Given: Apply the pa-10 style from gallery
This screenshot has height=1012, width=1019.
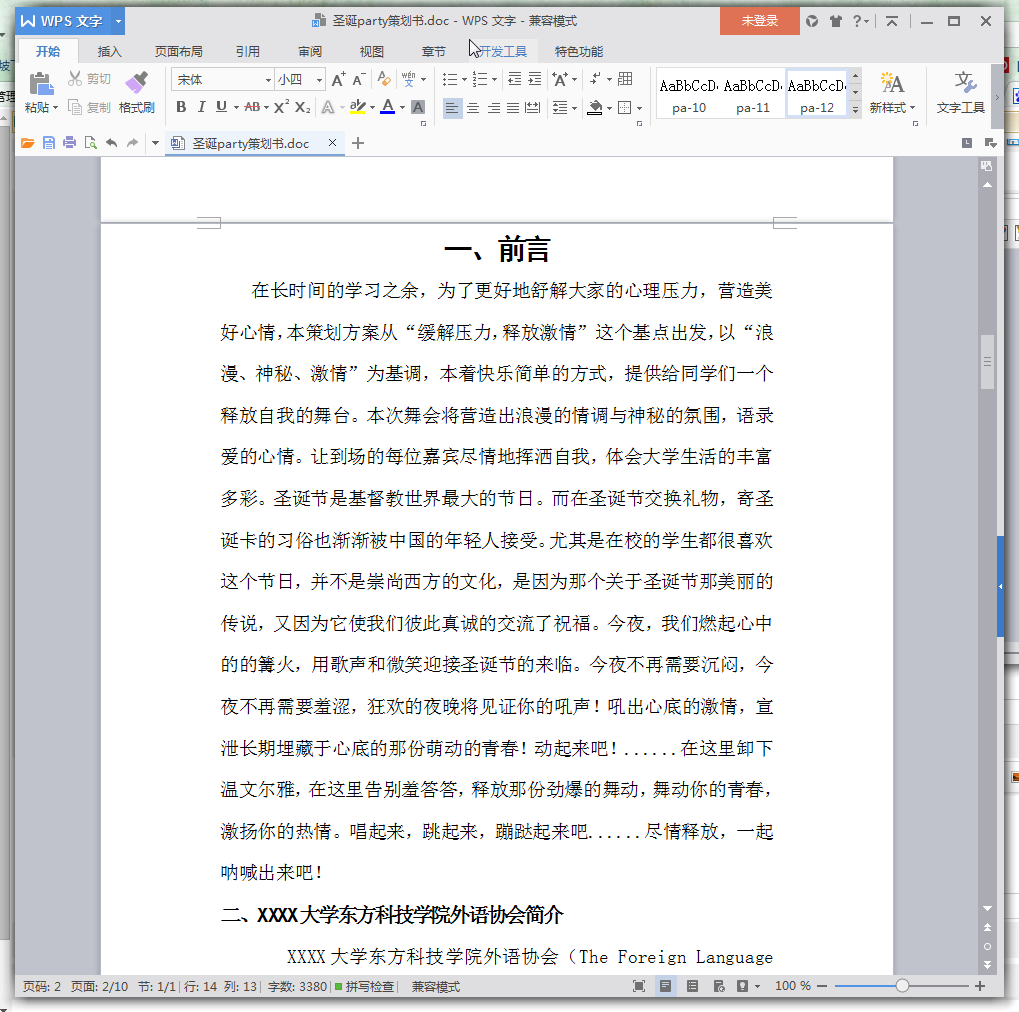Looking at the screenshot, I should 688,93.
